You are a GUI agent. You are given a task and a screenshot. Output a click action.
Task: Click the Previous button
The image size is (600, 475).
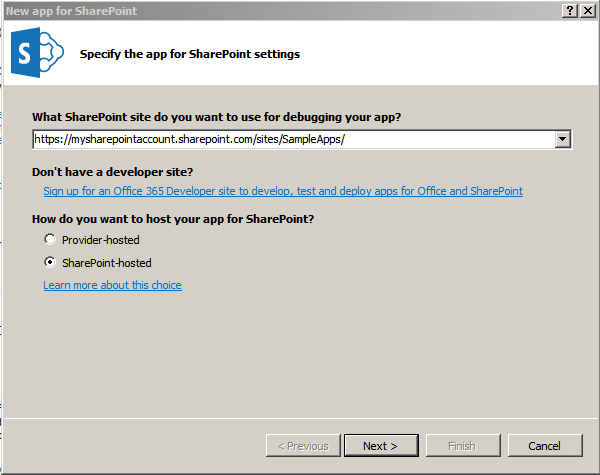(x=303, y=446)
